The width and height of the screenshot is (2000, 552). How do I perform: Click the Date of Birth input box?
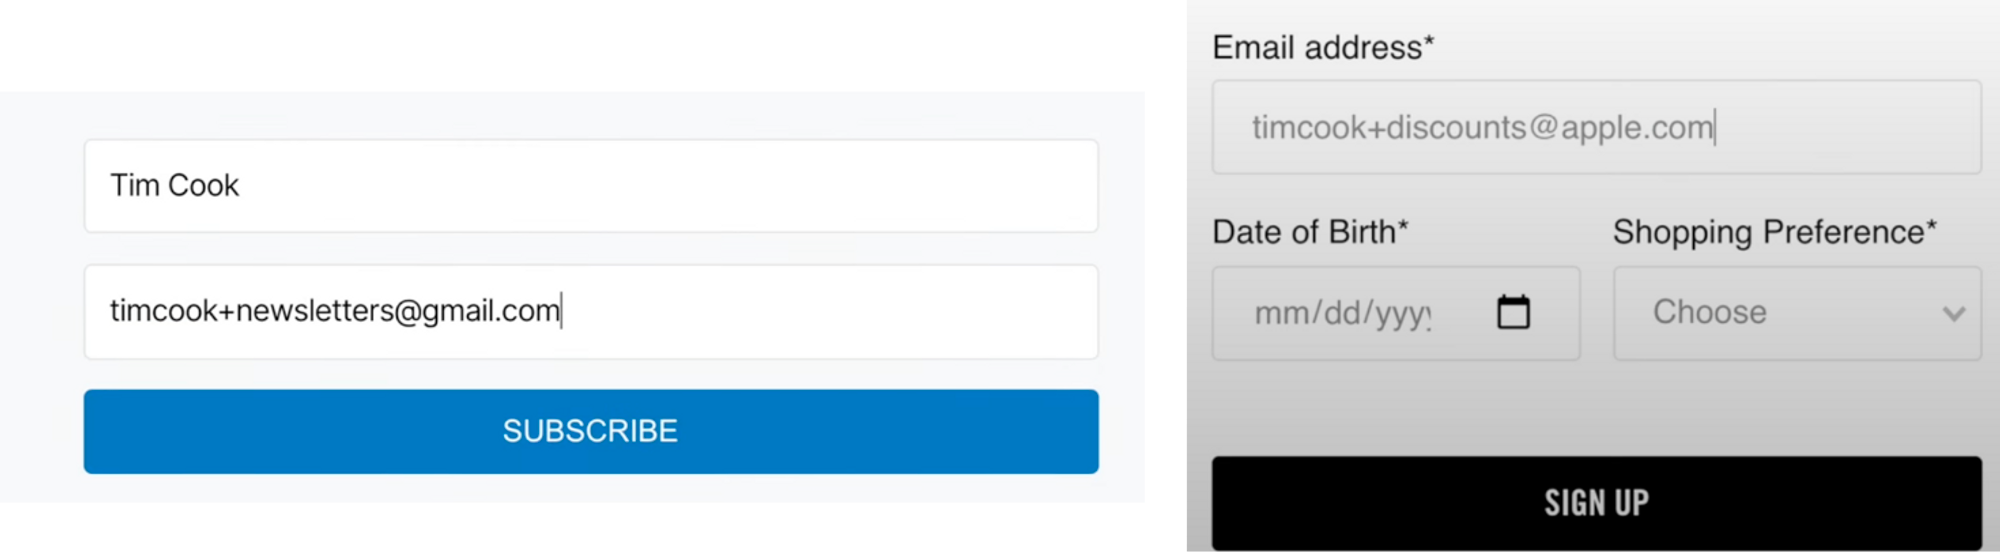[1396, 313]
